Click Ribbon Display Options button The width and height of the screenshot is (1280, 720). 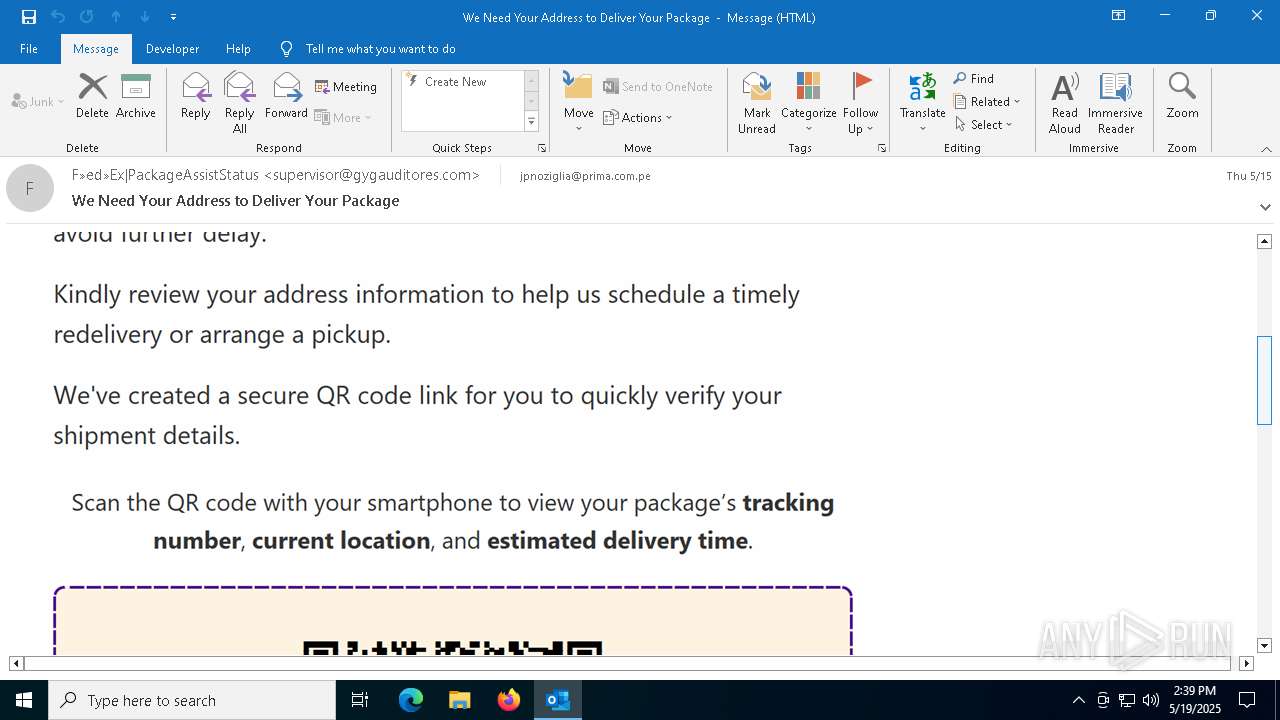tap(1119, 16)
